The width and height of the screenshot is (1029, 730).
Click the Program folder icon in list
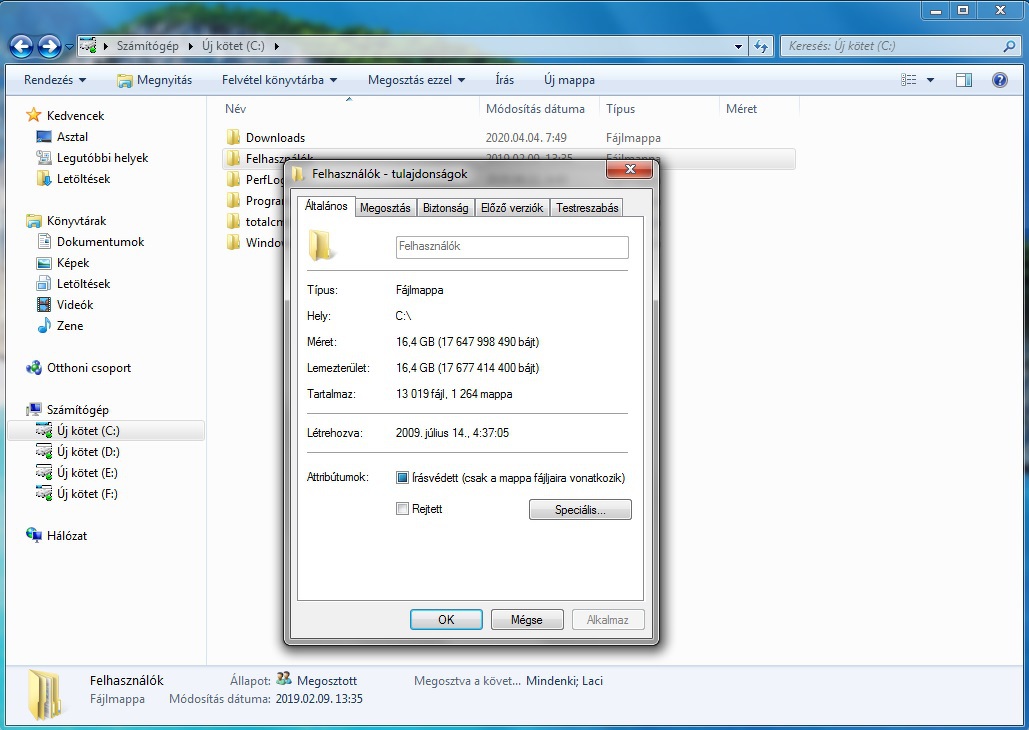pos(233,200)
